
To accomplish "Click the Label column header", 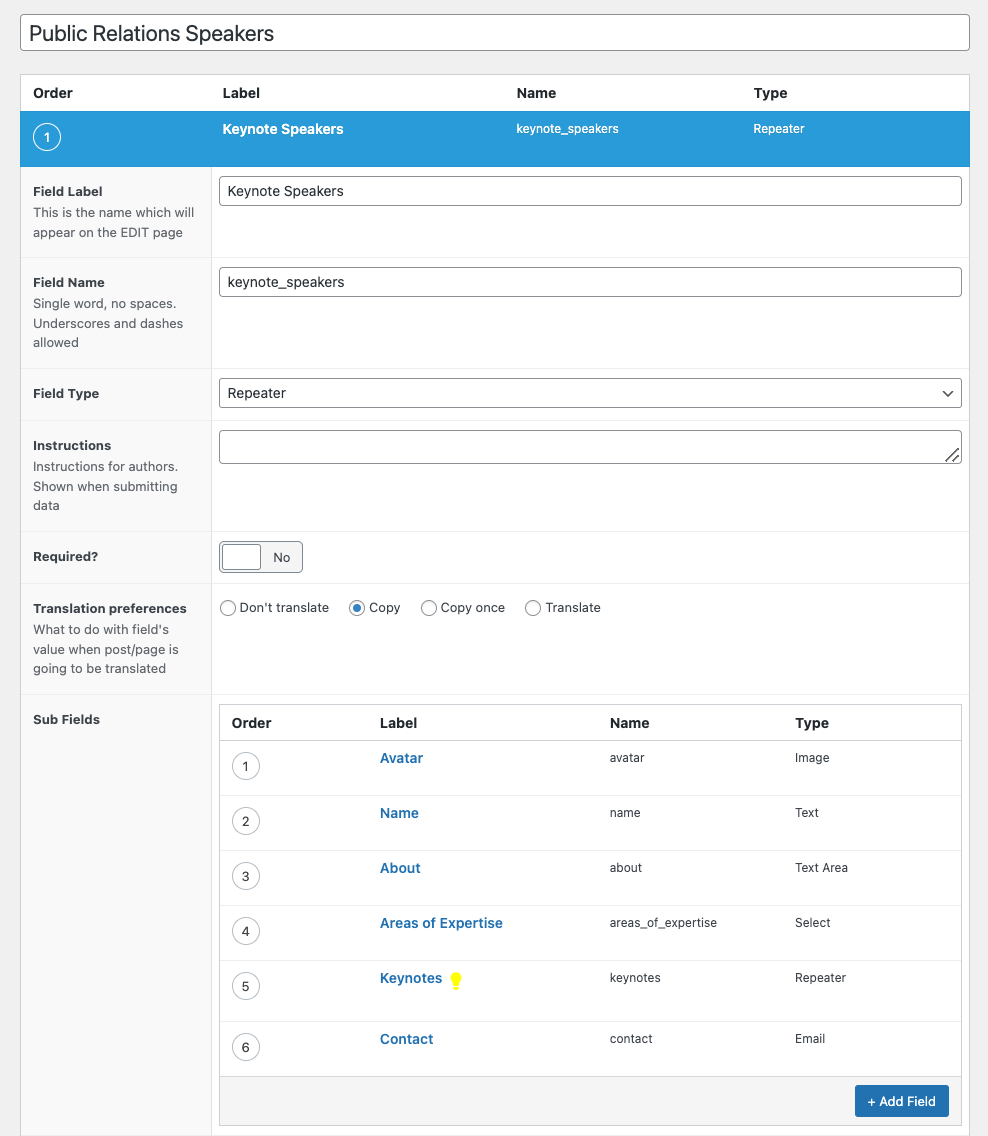I will pyautogui.click(x=241, y=93).
